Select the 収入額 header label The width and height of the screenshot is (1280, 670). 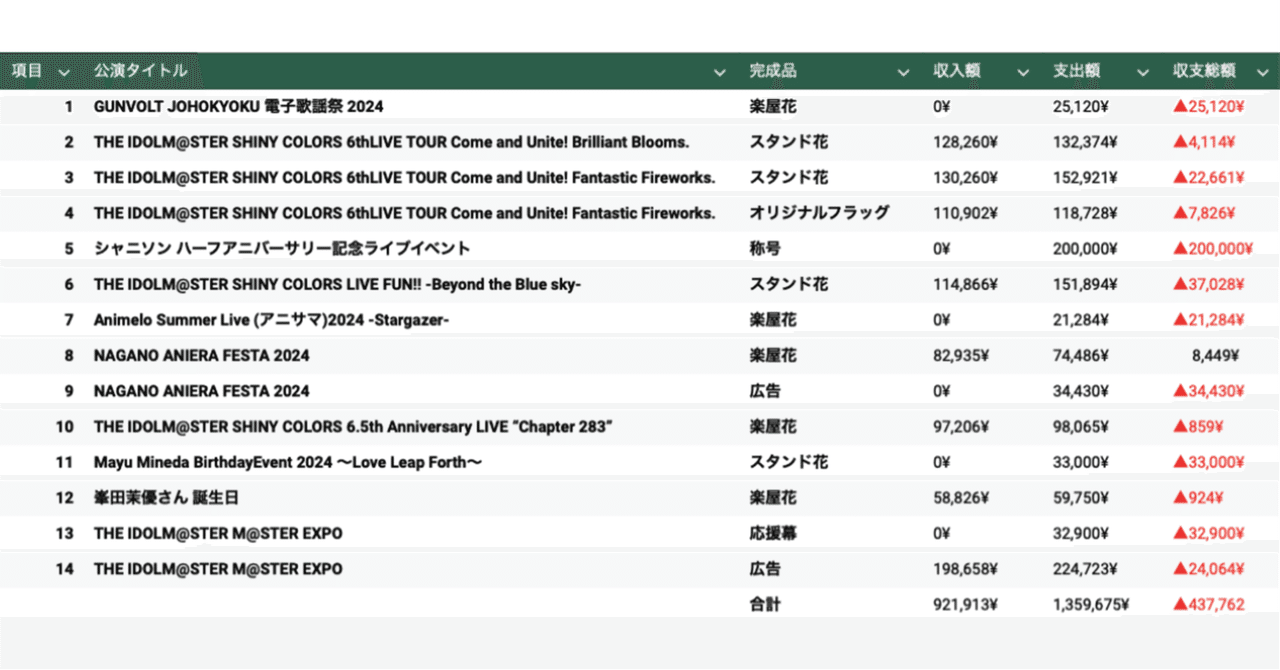click(957, 71)
